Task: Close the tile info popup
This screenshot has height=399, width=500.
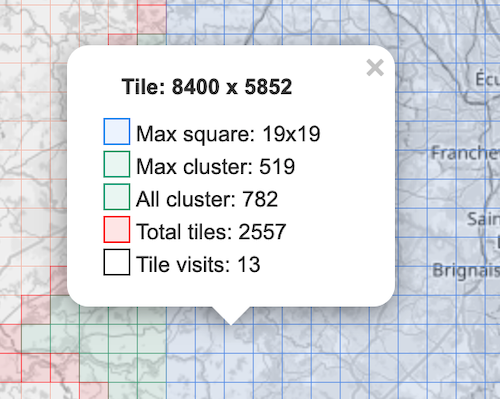Action: (375, 68)
